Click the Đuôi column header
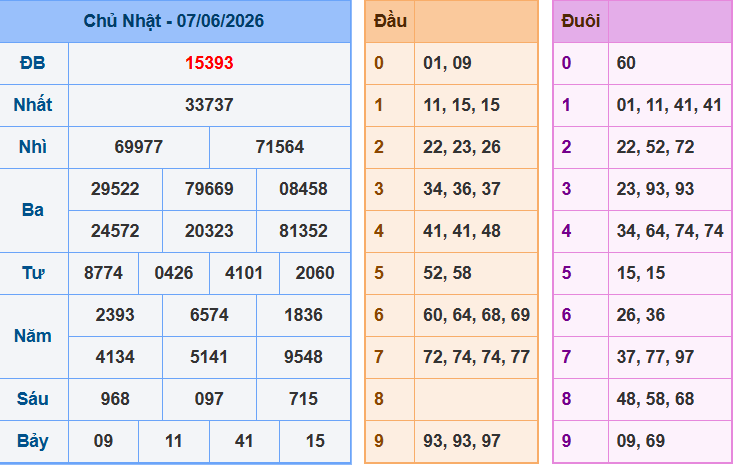736x465 pixels. [x=581, y=21]
